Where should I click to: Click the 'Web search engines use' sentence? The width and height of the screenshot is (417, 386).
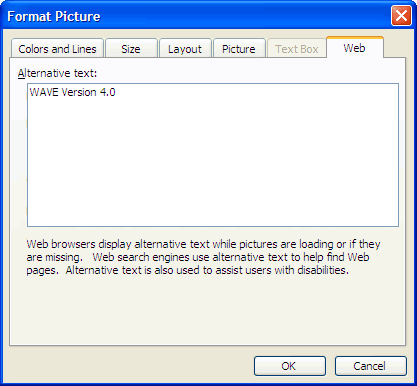151,257
